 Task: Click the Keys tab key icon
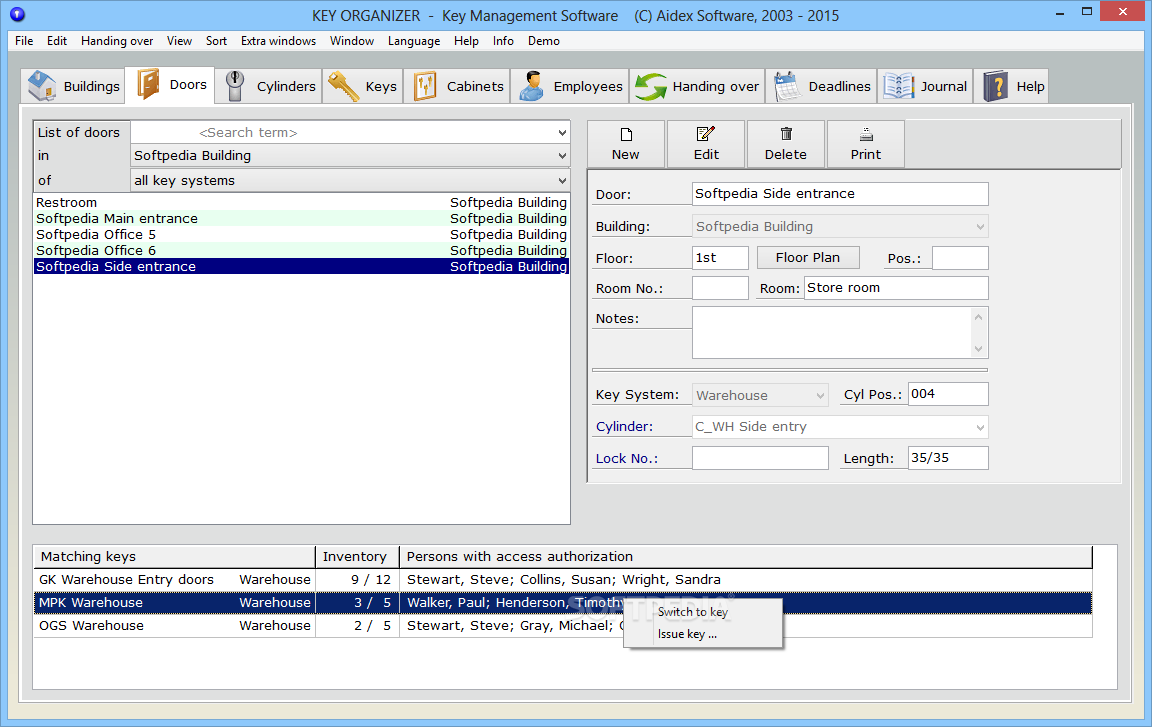343,86
